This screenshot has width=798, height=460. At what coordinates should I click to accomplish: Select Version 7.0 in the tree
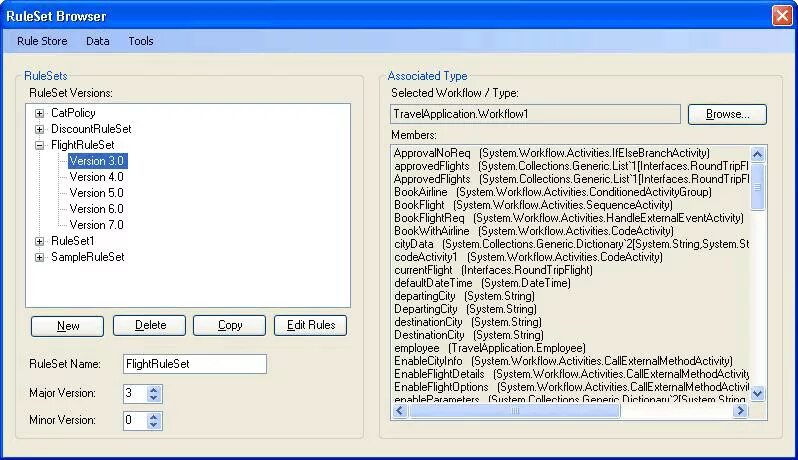click(97, 225)
